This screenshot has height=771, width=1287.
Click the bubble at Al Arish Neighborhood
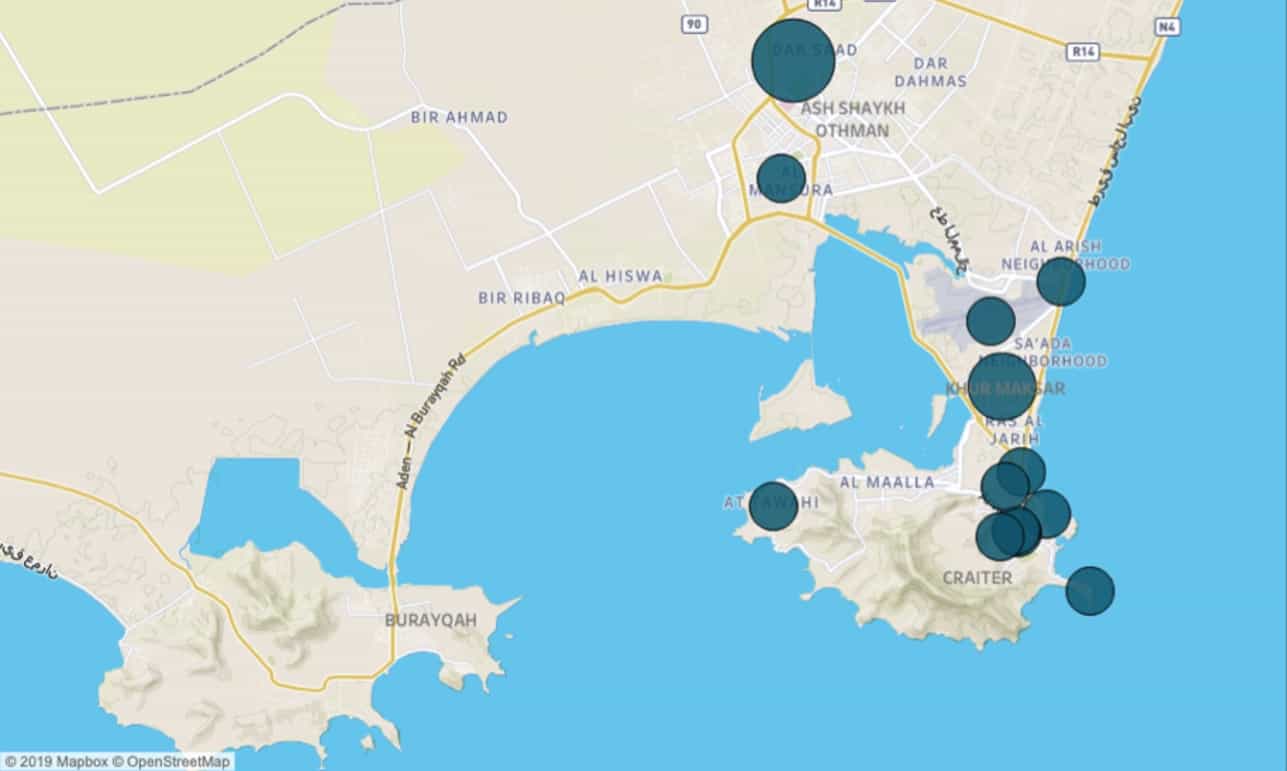(x=1061, y=281)
